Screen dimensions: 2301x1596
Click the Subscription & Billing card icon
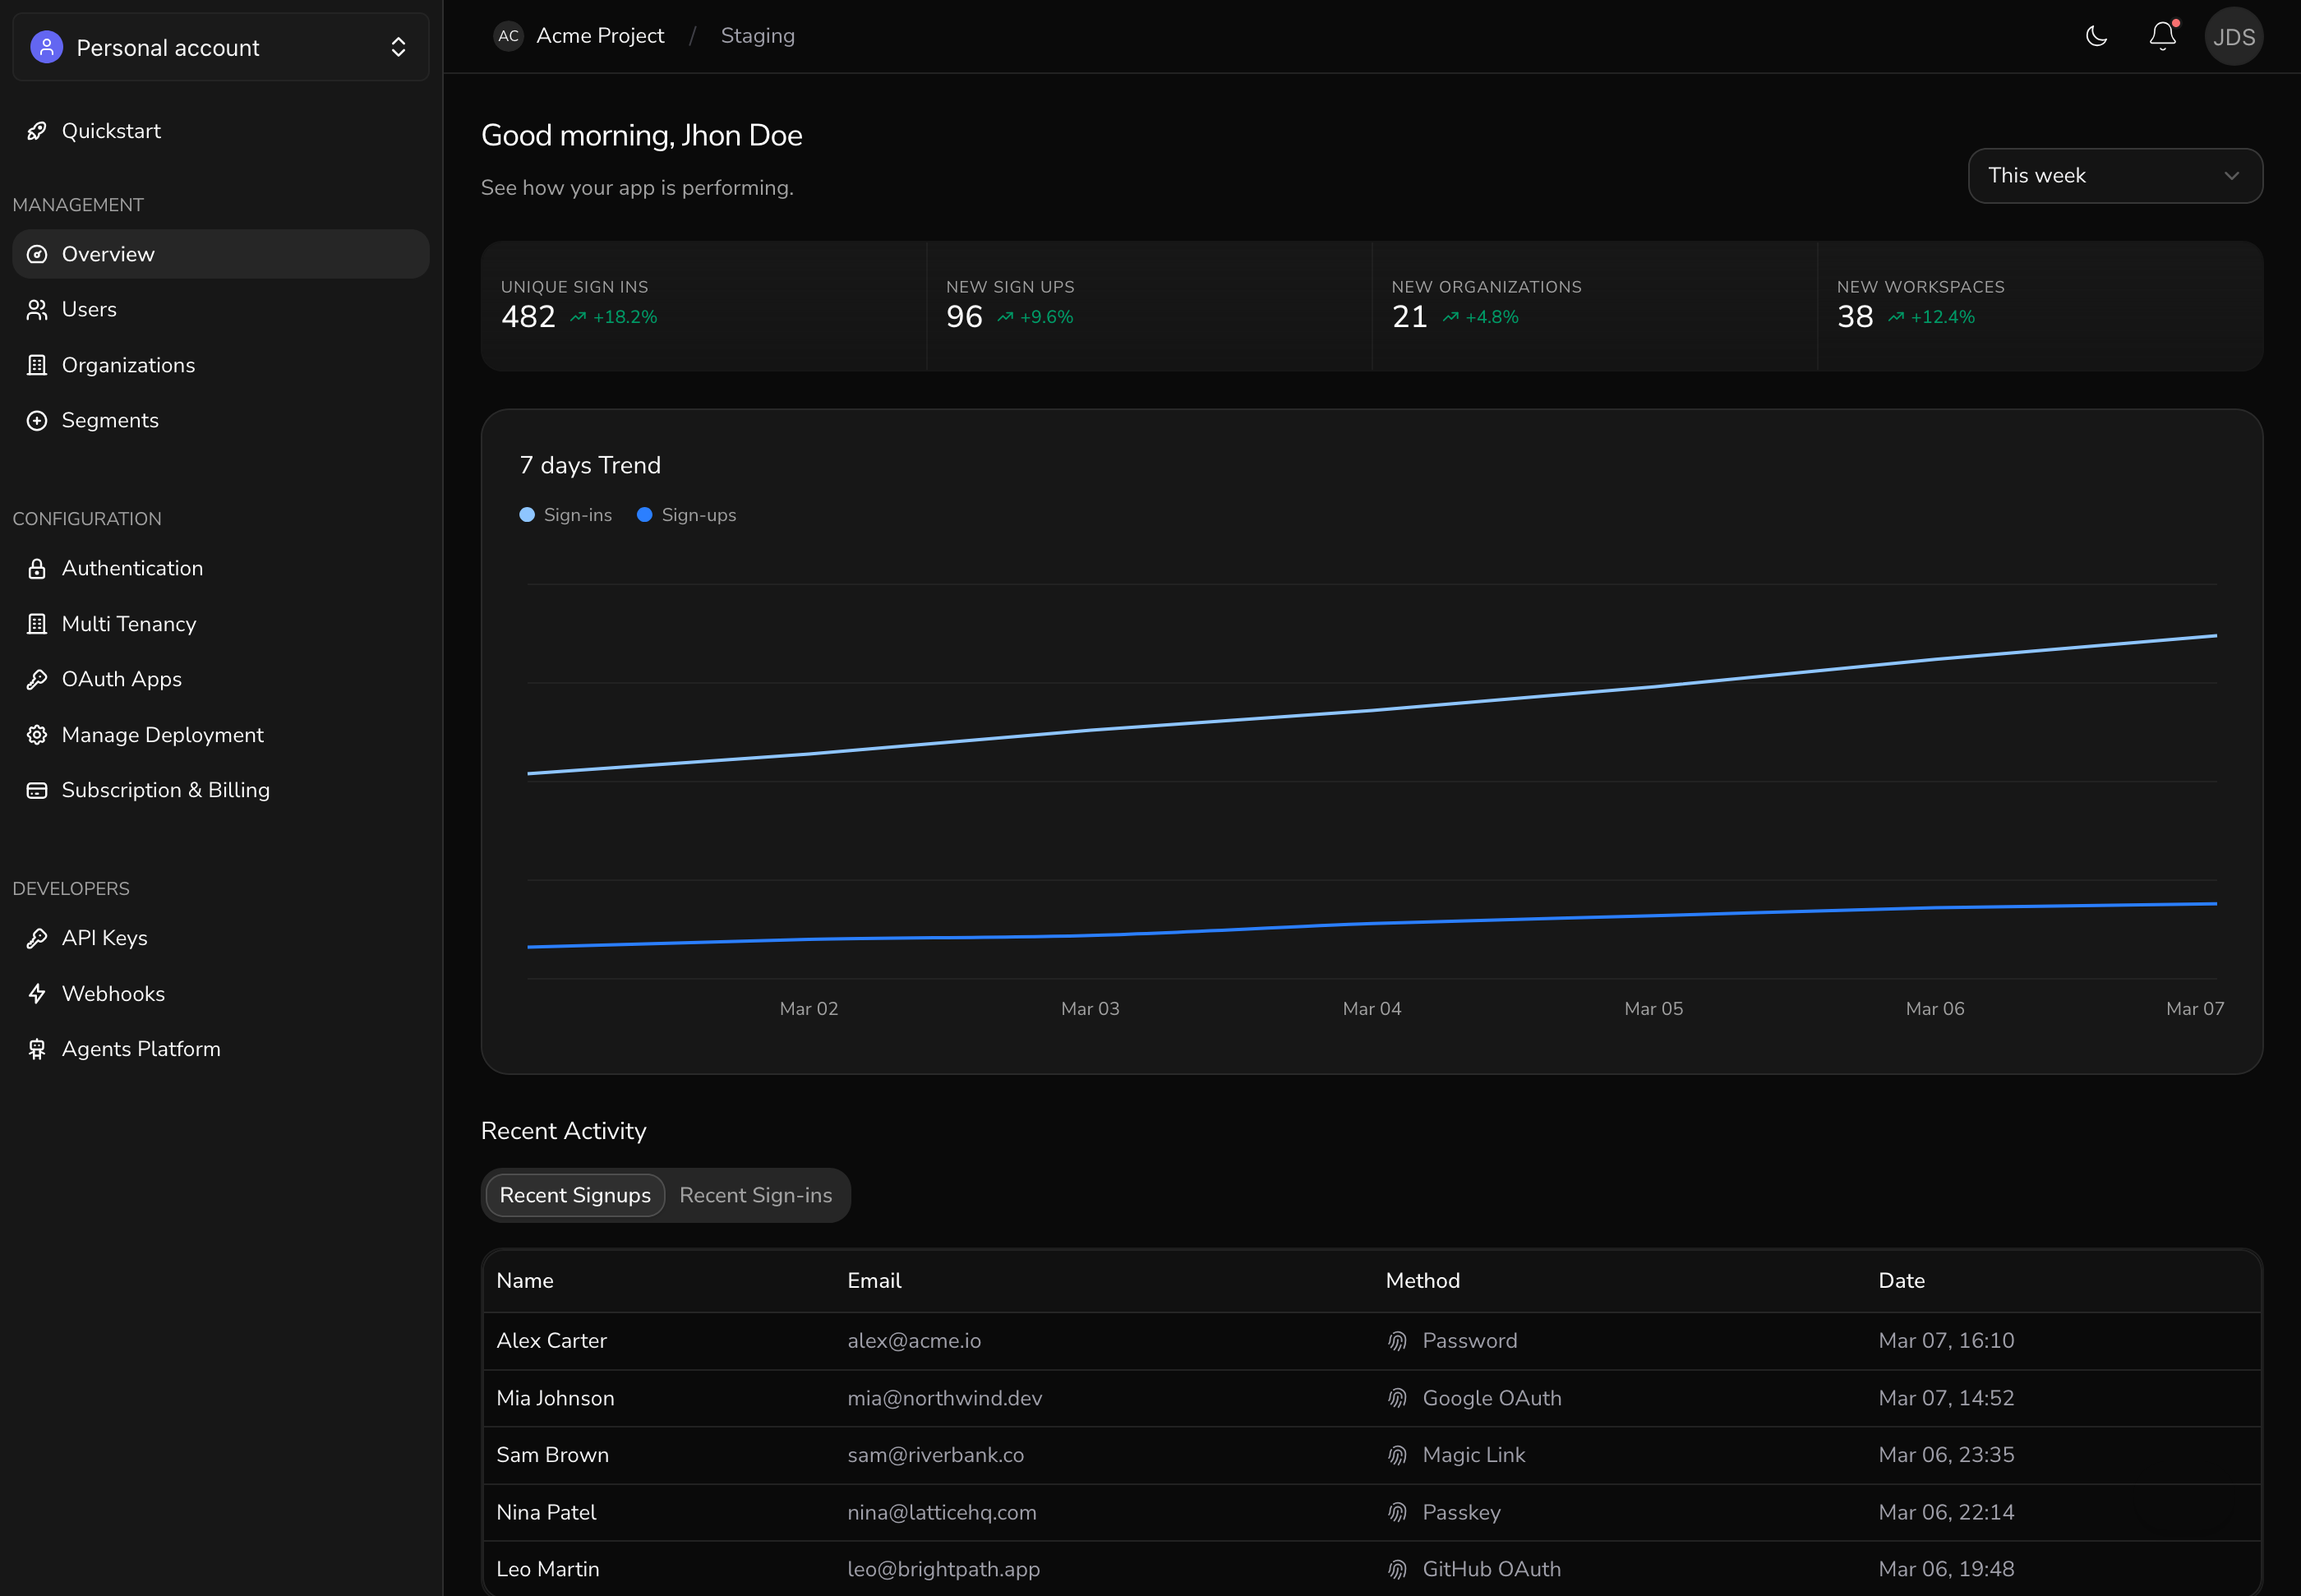[x=37, y=790]
